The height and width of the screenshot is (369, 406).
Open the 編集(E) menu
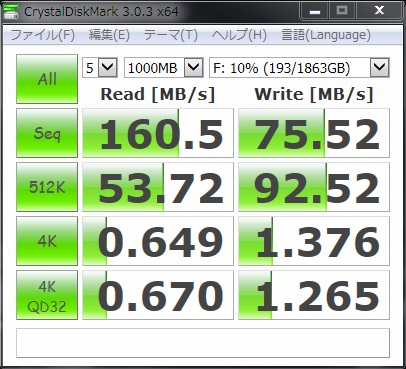click(x=109, y=35)
